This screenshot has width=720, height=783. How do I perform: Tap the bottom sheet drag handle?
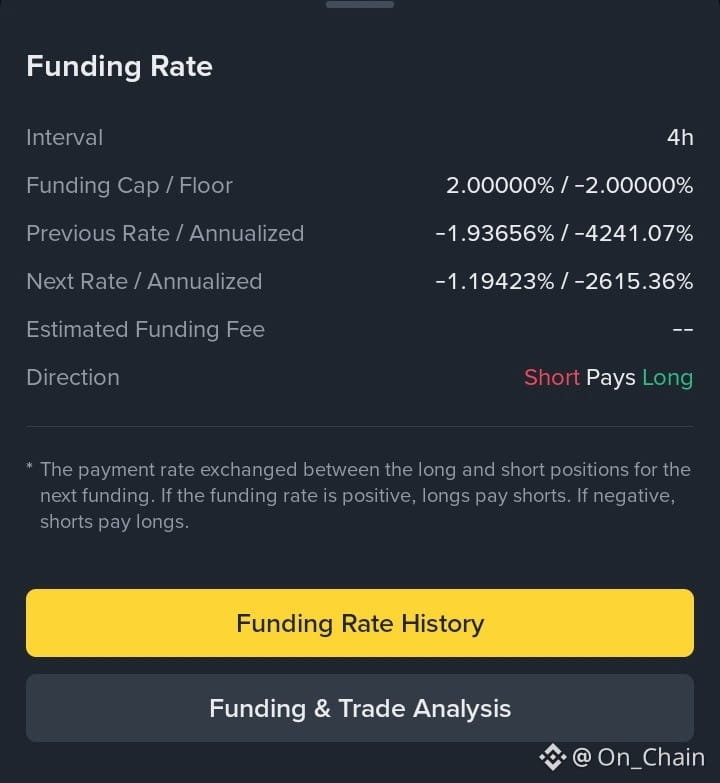[360, 4]
